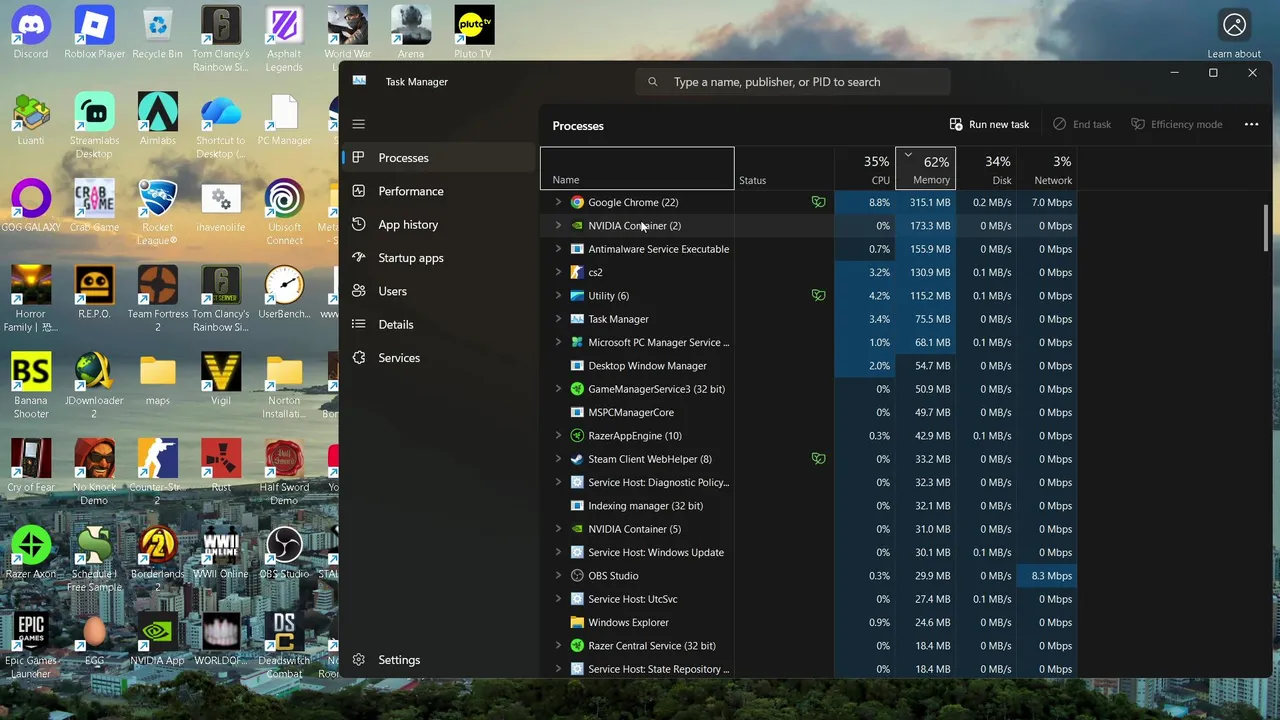1280x720 pixels.
Task: Click the Run new task button
Action: coord(989,124)
